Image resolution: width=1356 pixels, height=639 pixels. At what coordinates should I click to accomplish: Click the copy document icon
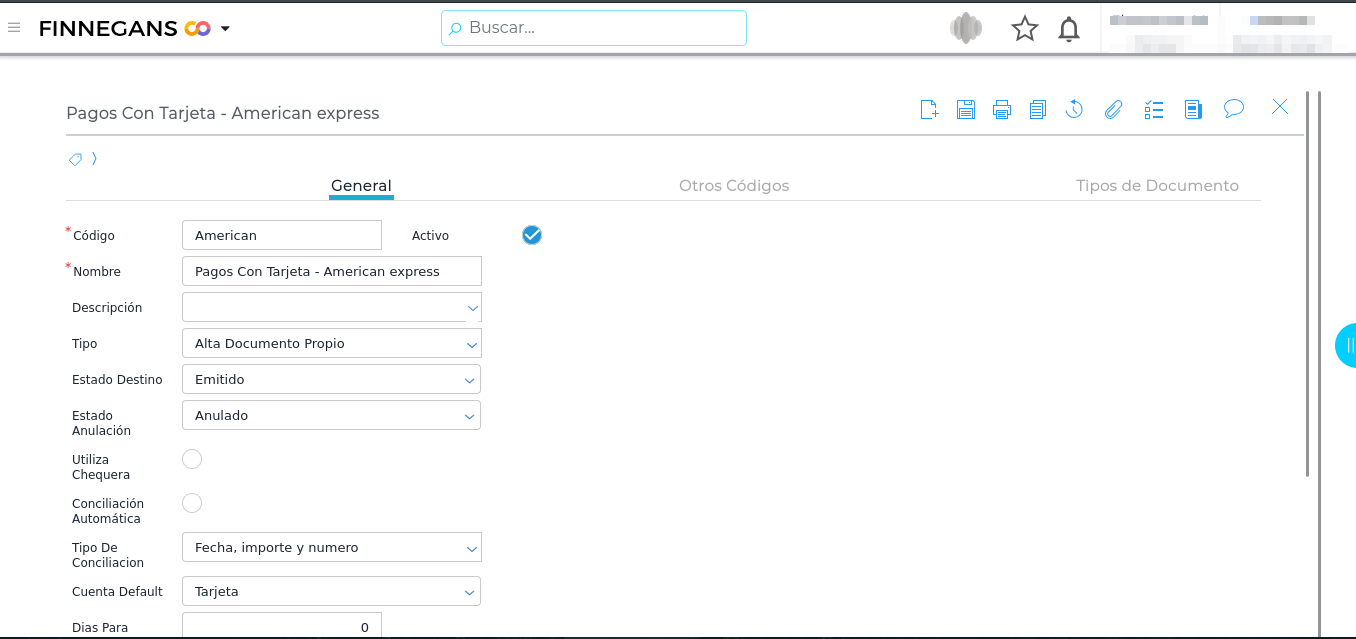point(1037,109)
